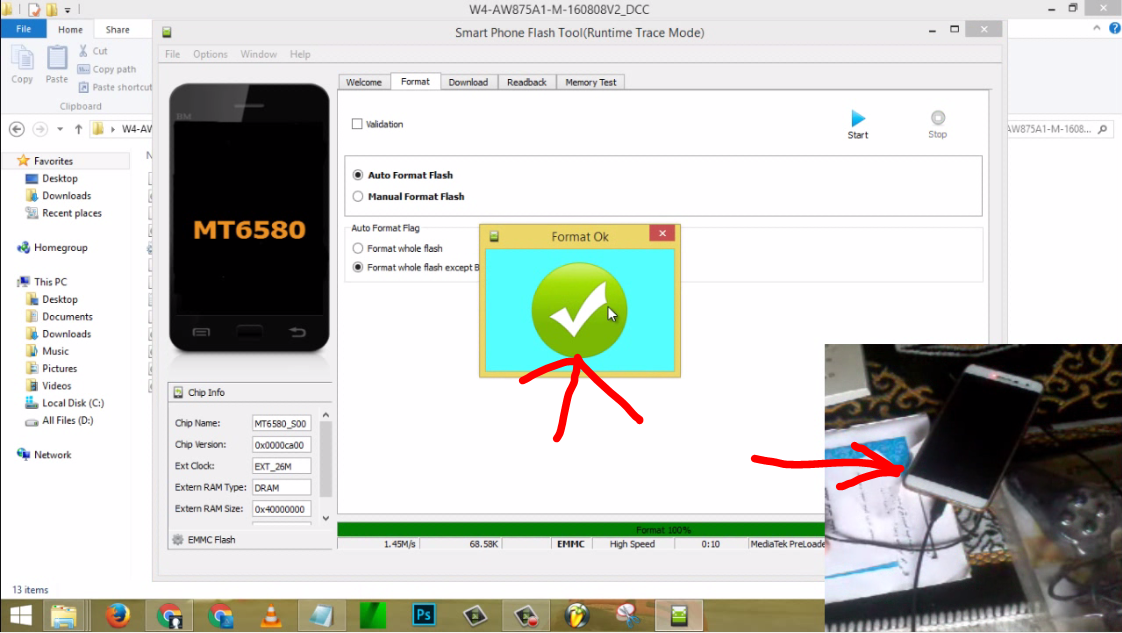The image size is (1122, 633).
Task: Open VLC media player from taskbar
Action: (270, 616)
